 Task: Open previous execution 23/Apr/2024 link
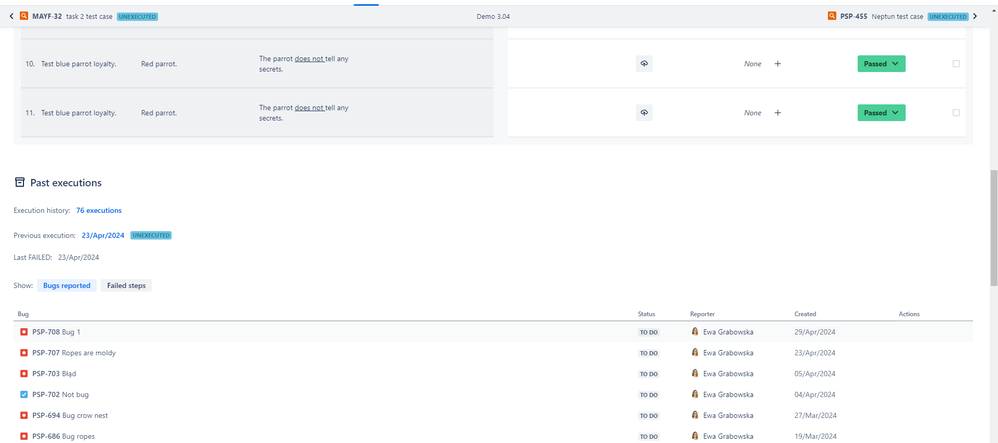click(104, 236)
